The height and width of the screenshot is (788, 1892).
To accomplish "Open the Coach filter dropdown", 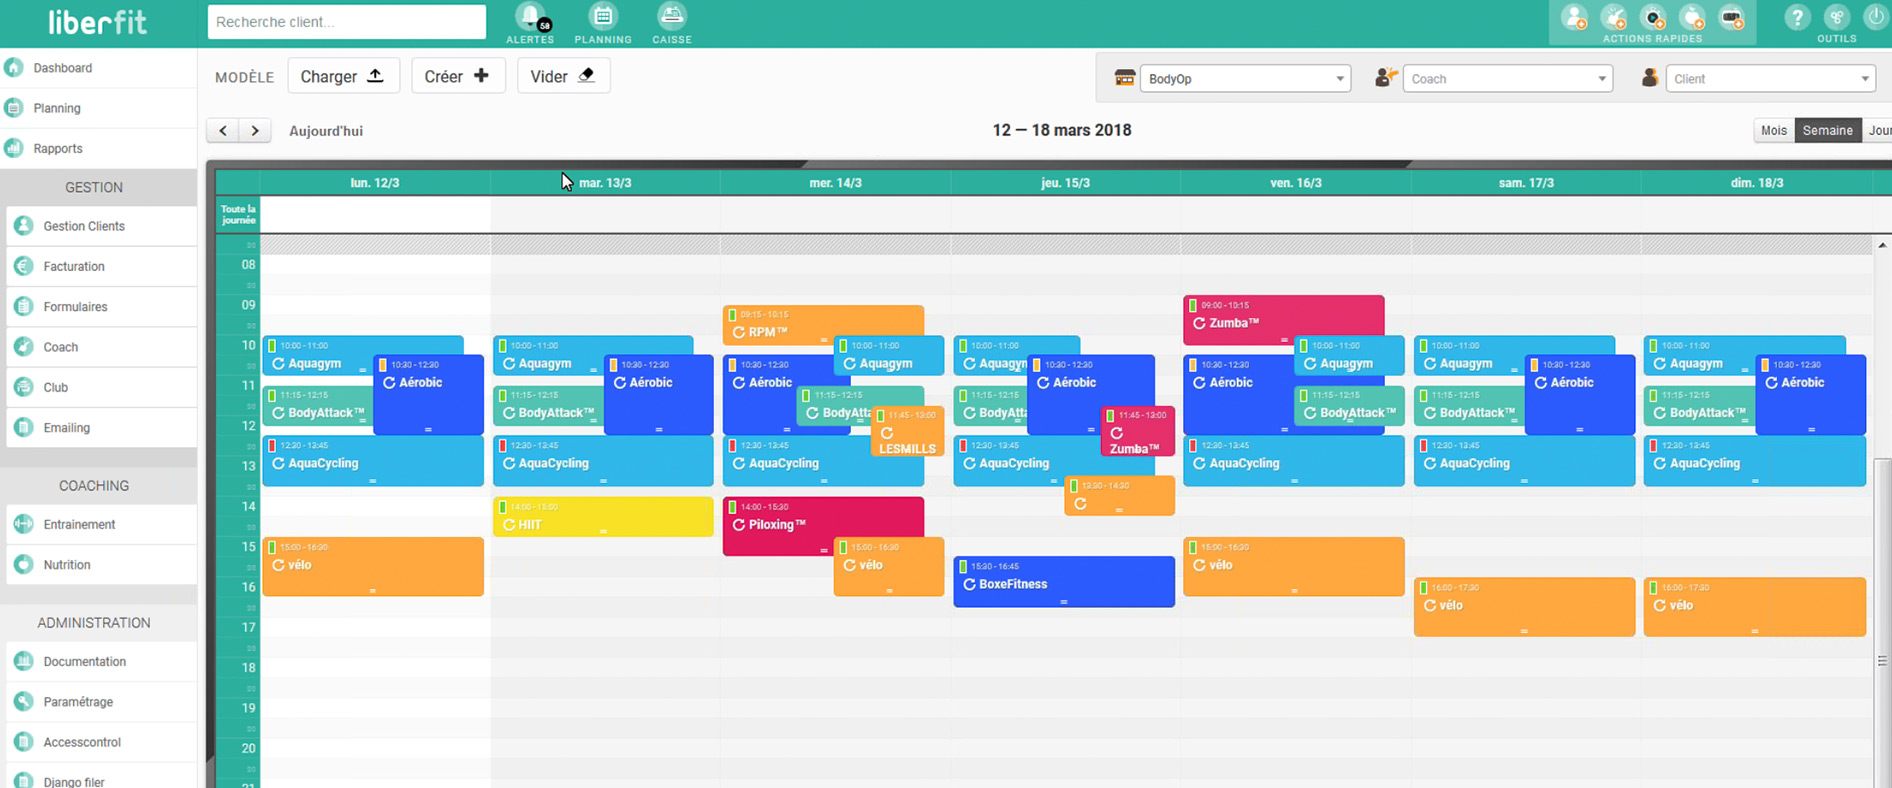I will pyautogui.click(x=1507, y=79).
